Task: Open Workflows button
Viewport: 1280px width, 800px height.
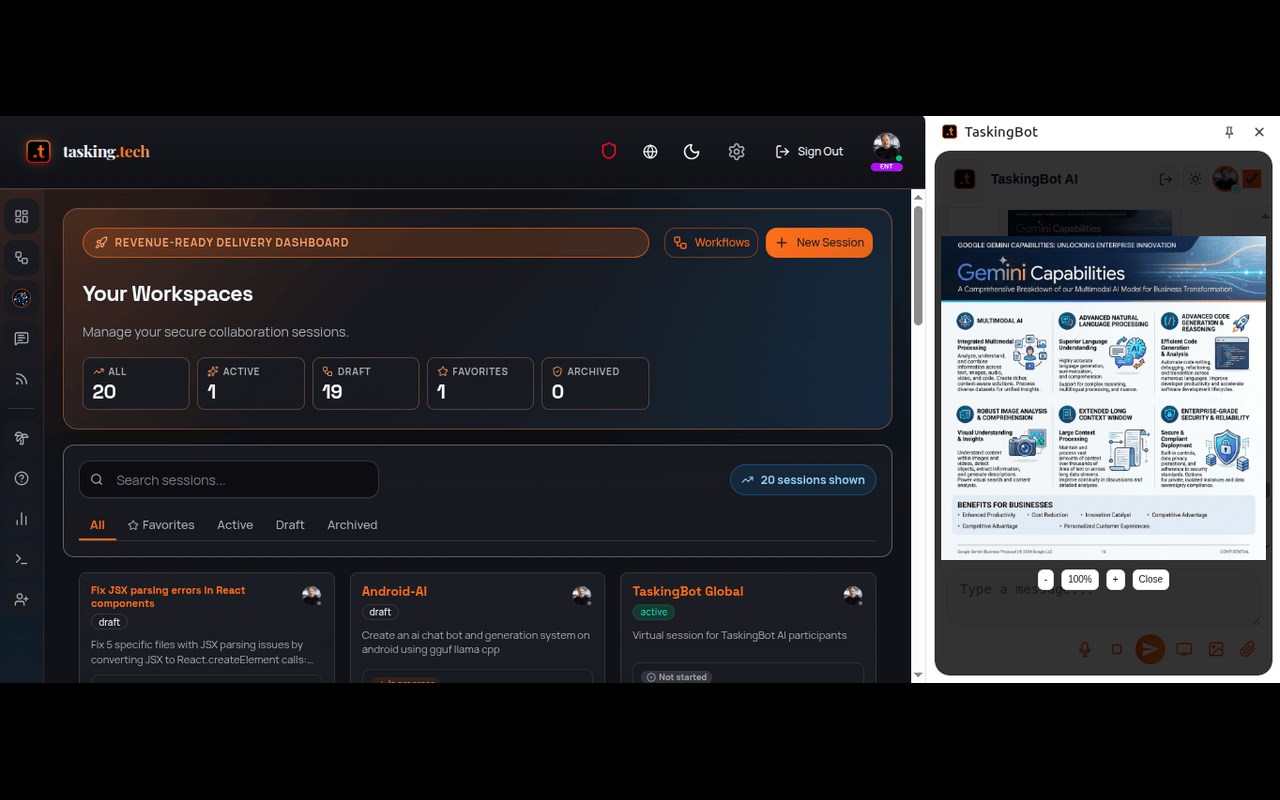Action: [x=711, y=242]
